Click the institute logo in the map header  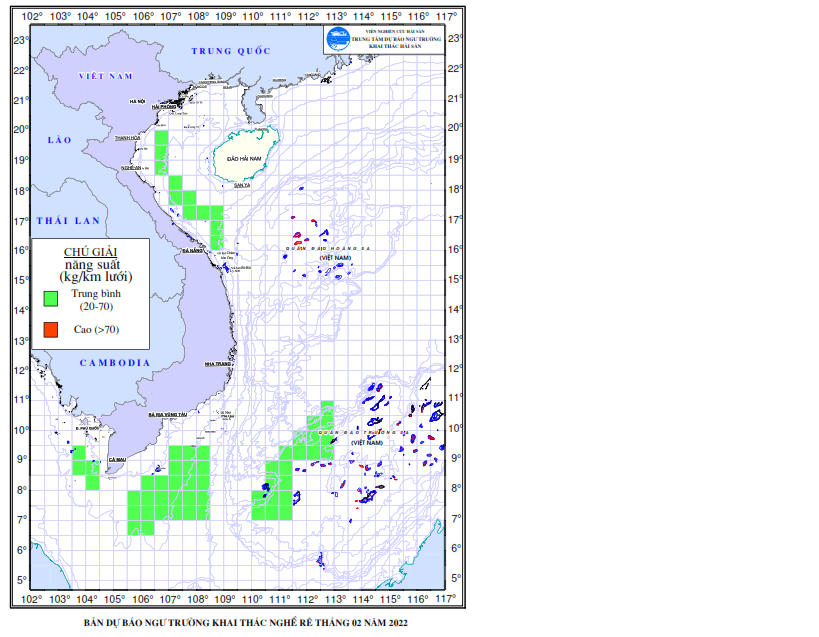(338, 39)
